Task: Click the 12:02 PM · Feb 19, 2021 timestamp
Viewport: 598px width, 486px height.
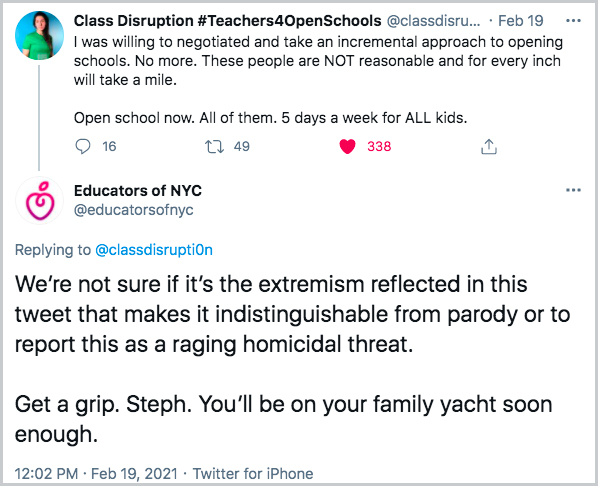Action: point(96,473)
